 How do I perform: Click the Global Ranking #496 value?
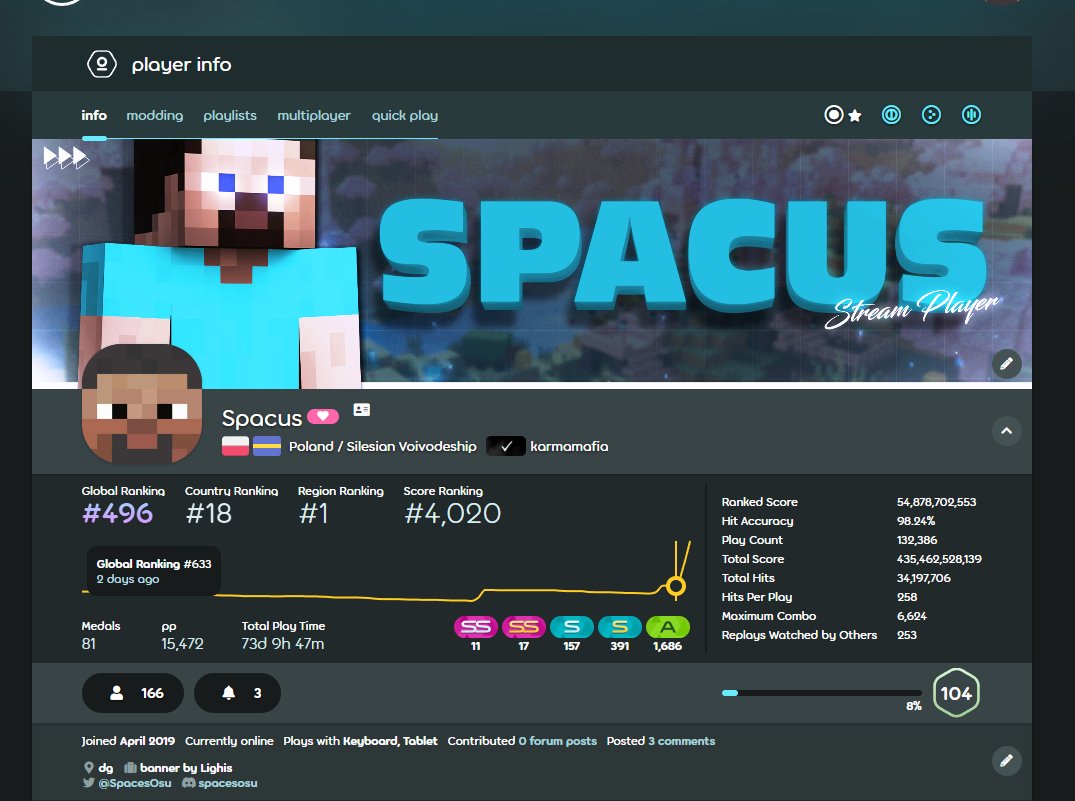(117, 513)
